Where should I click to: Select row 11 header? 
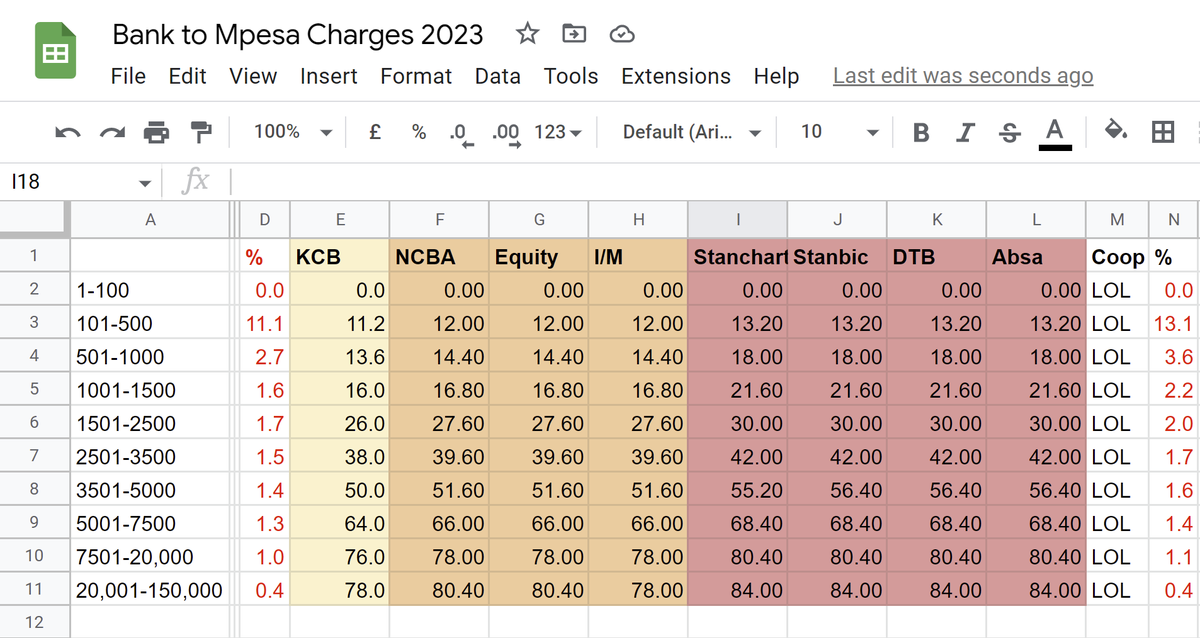(x=34, y=590)
